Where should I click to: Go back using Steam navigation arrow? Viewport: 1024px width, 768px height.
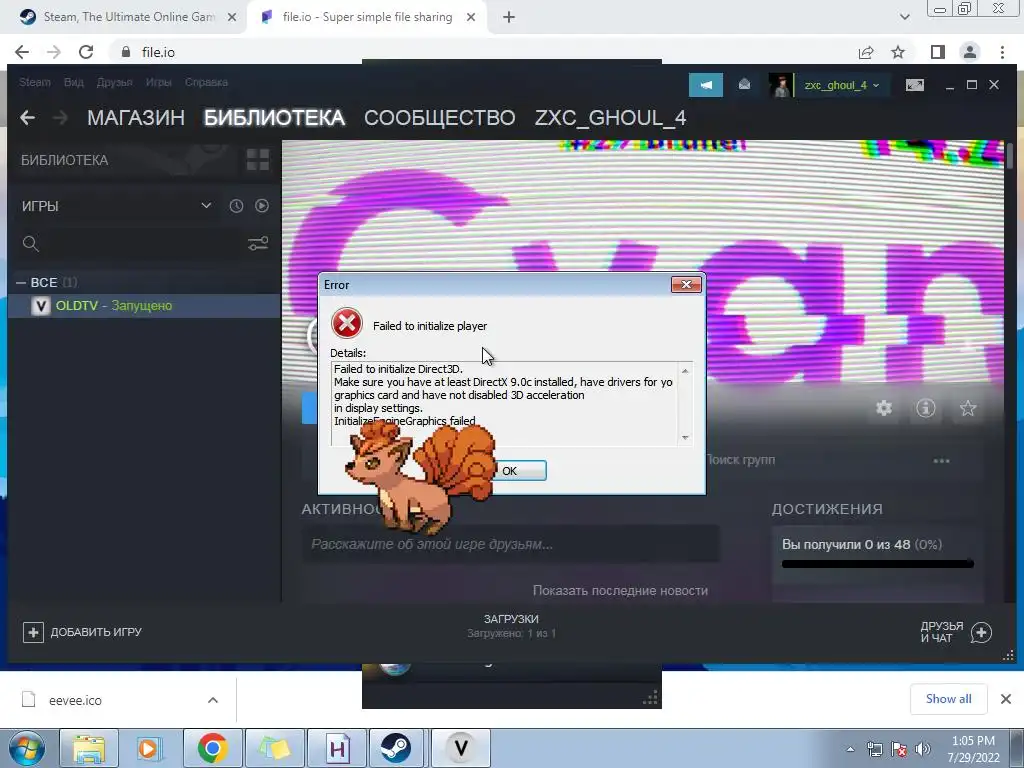click(27, 118)
